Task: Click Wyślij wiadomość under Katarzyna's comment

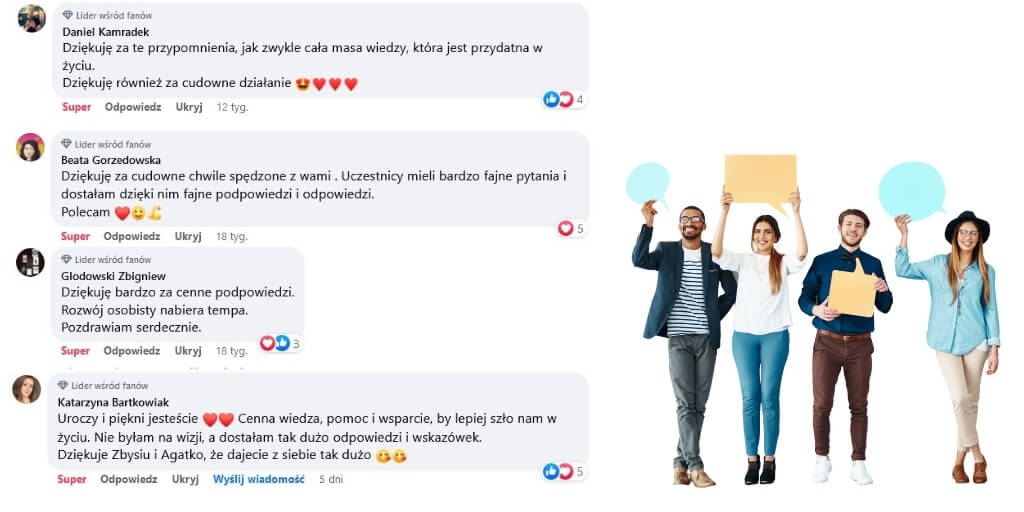Action: 259,479
